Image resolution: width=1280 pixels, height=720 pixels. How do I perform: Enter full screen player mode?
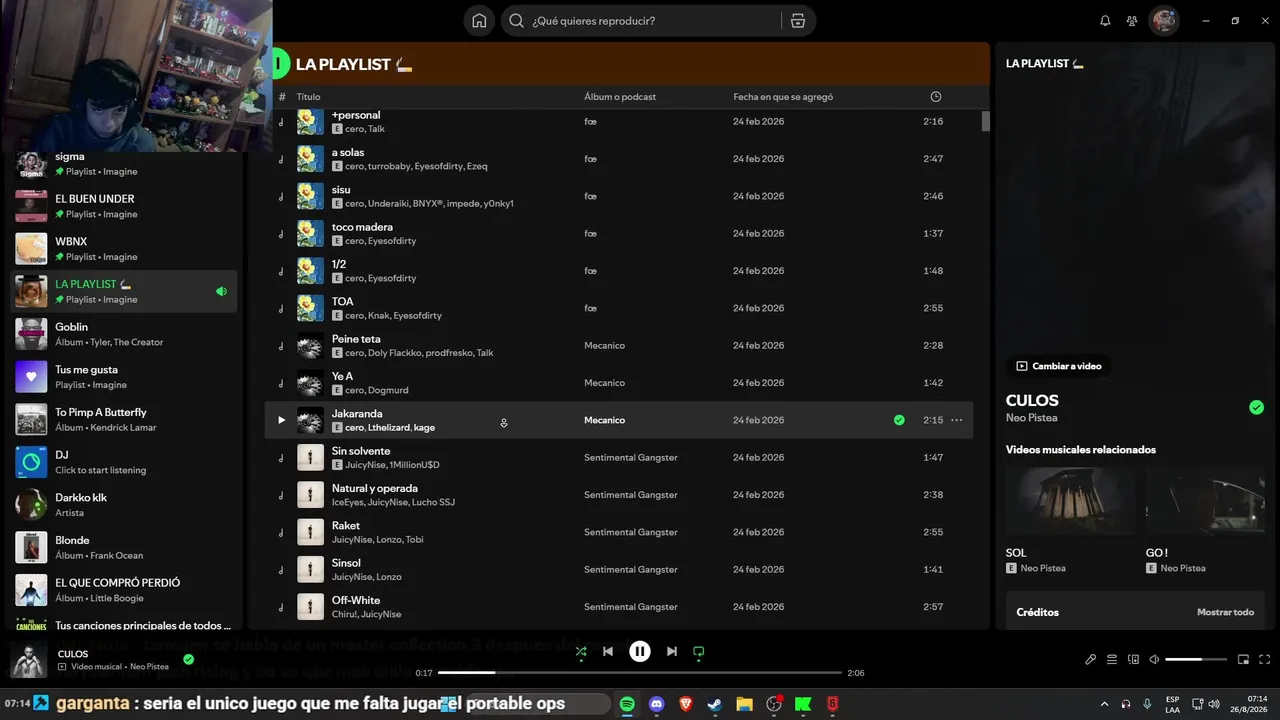[x=1265, y=660]
